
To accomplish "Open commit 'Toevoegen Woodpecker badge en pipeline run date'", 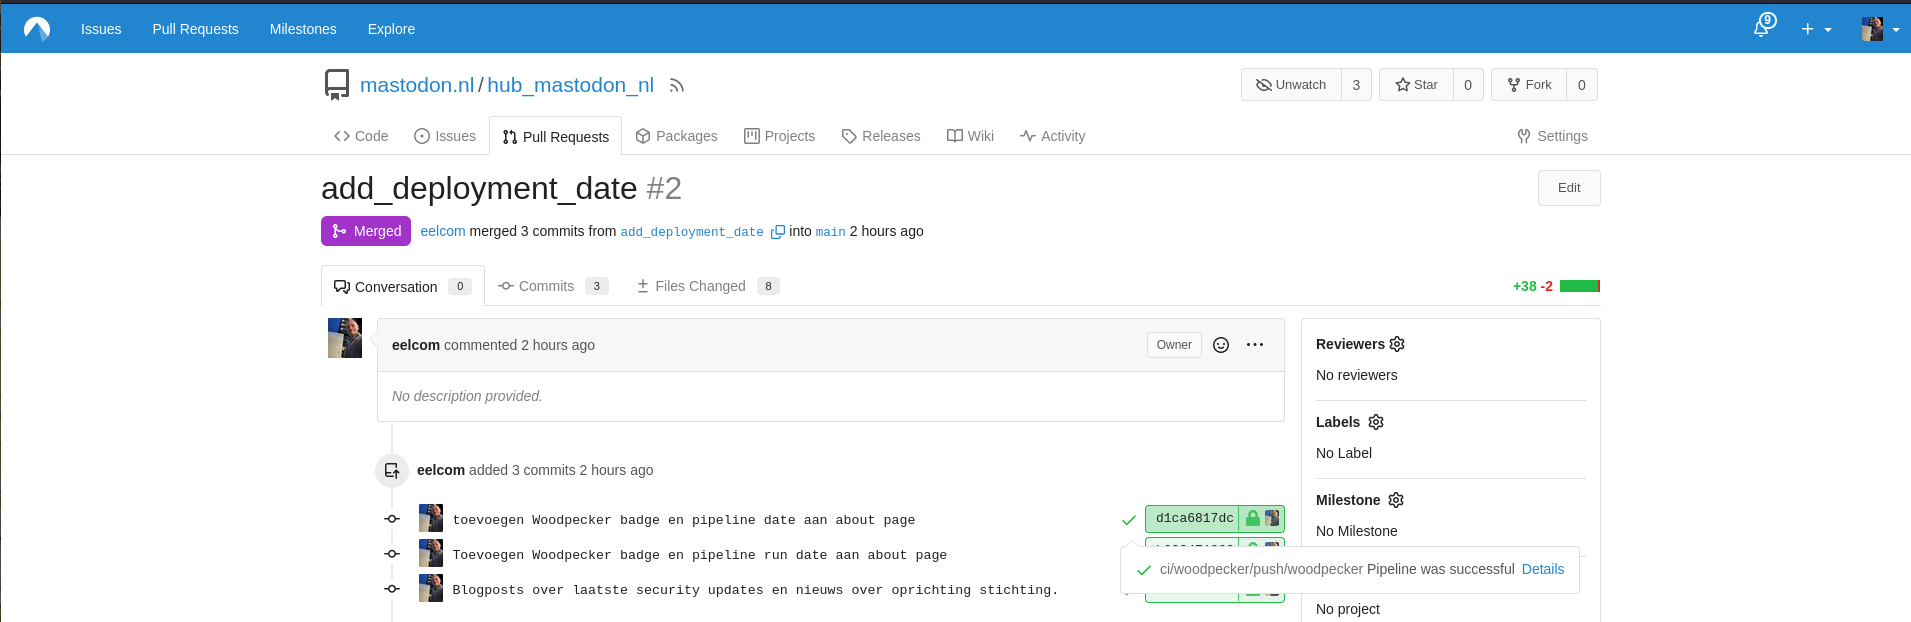I will (699, 555).
